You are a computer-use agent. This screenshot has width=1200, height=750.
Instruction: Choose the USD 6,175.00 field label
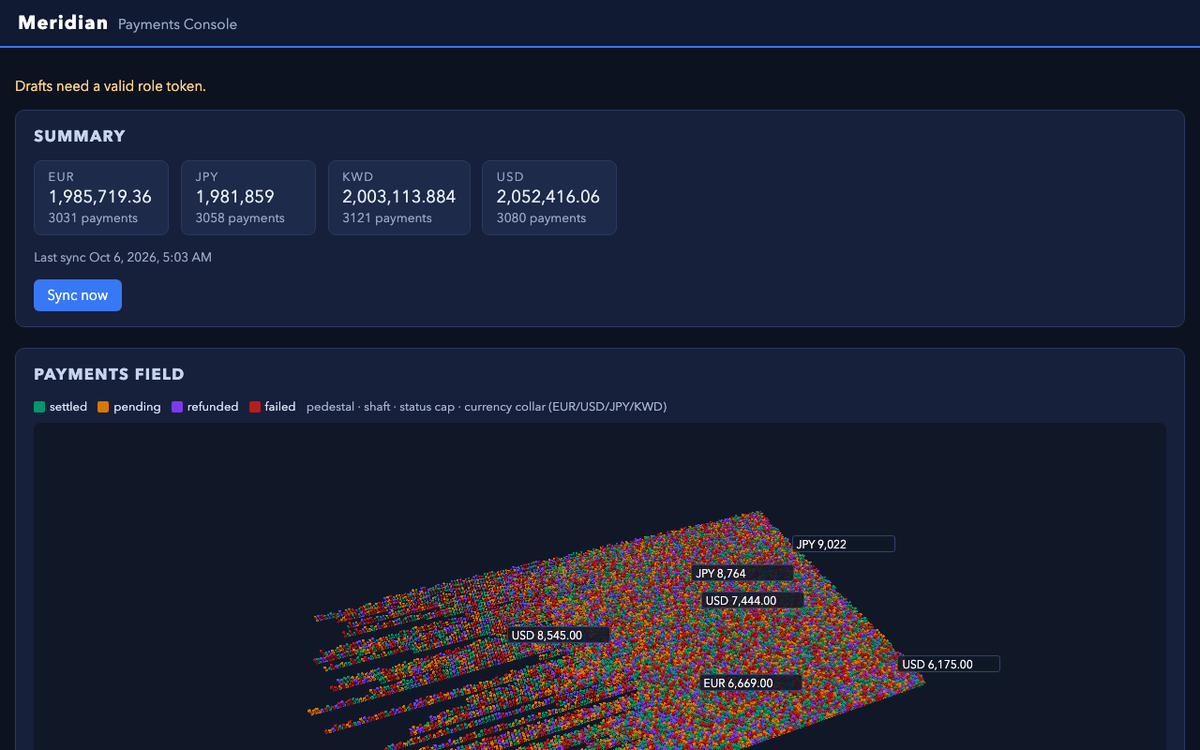(x=949, y=664)
